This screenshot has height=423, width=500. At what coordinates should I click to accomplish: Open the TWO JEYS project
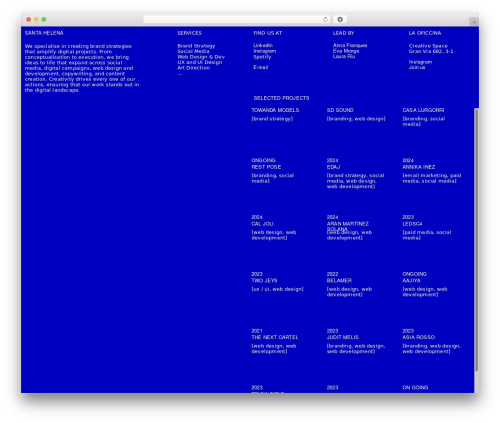tap(264, 281)
